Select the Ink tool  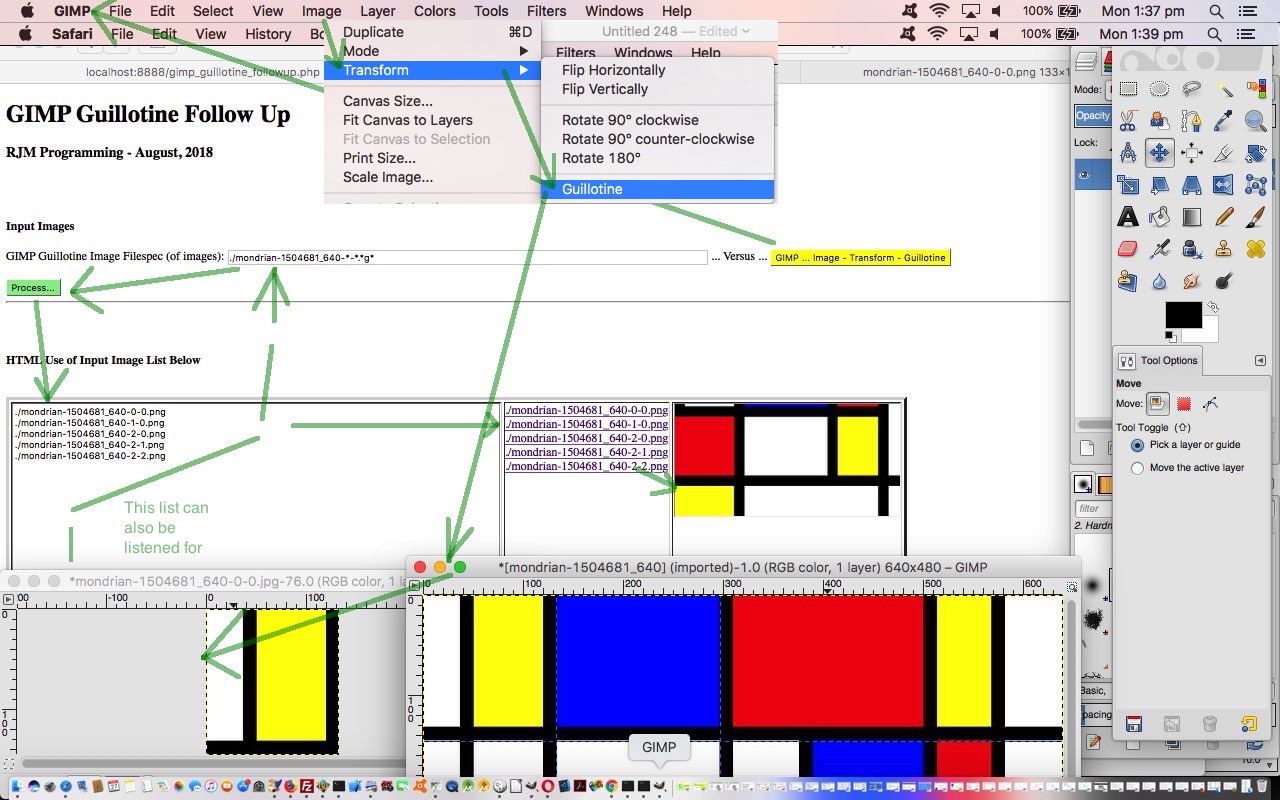click(1191, 249)
